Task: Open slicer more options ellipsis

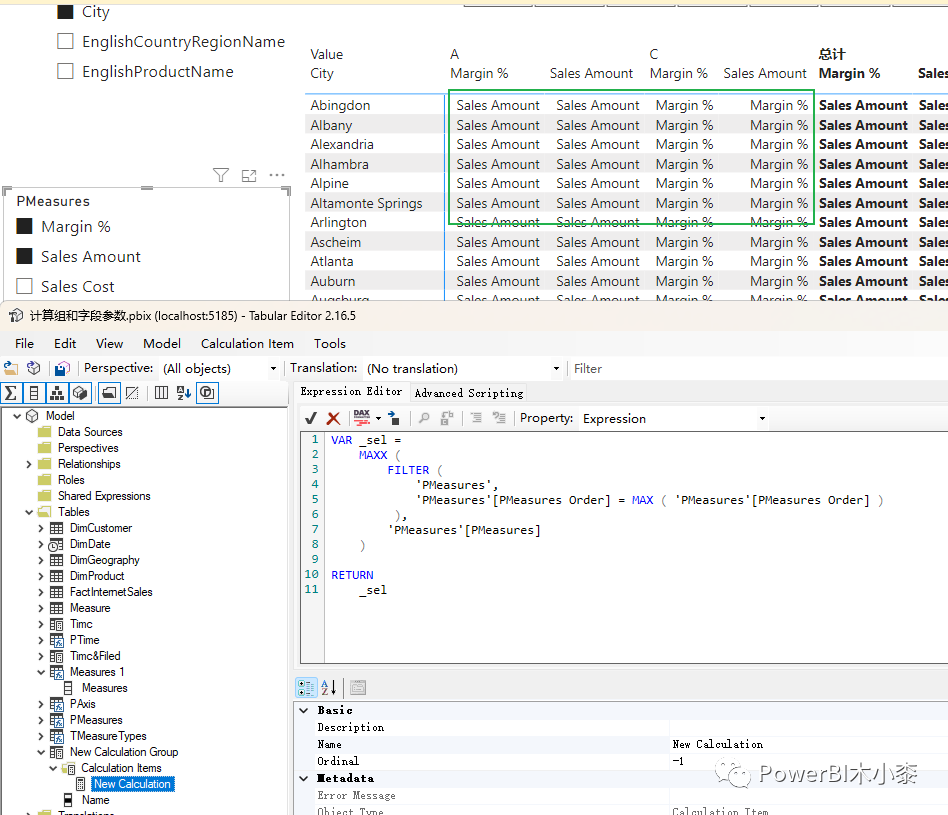Action: click(x=277, y=175)
